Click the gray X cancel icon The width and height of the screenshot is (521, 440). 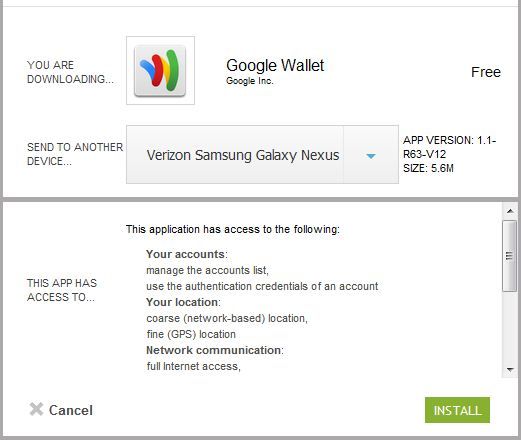click(36, 409)
